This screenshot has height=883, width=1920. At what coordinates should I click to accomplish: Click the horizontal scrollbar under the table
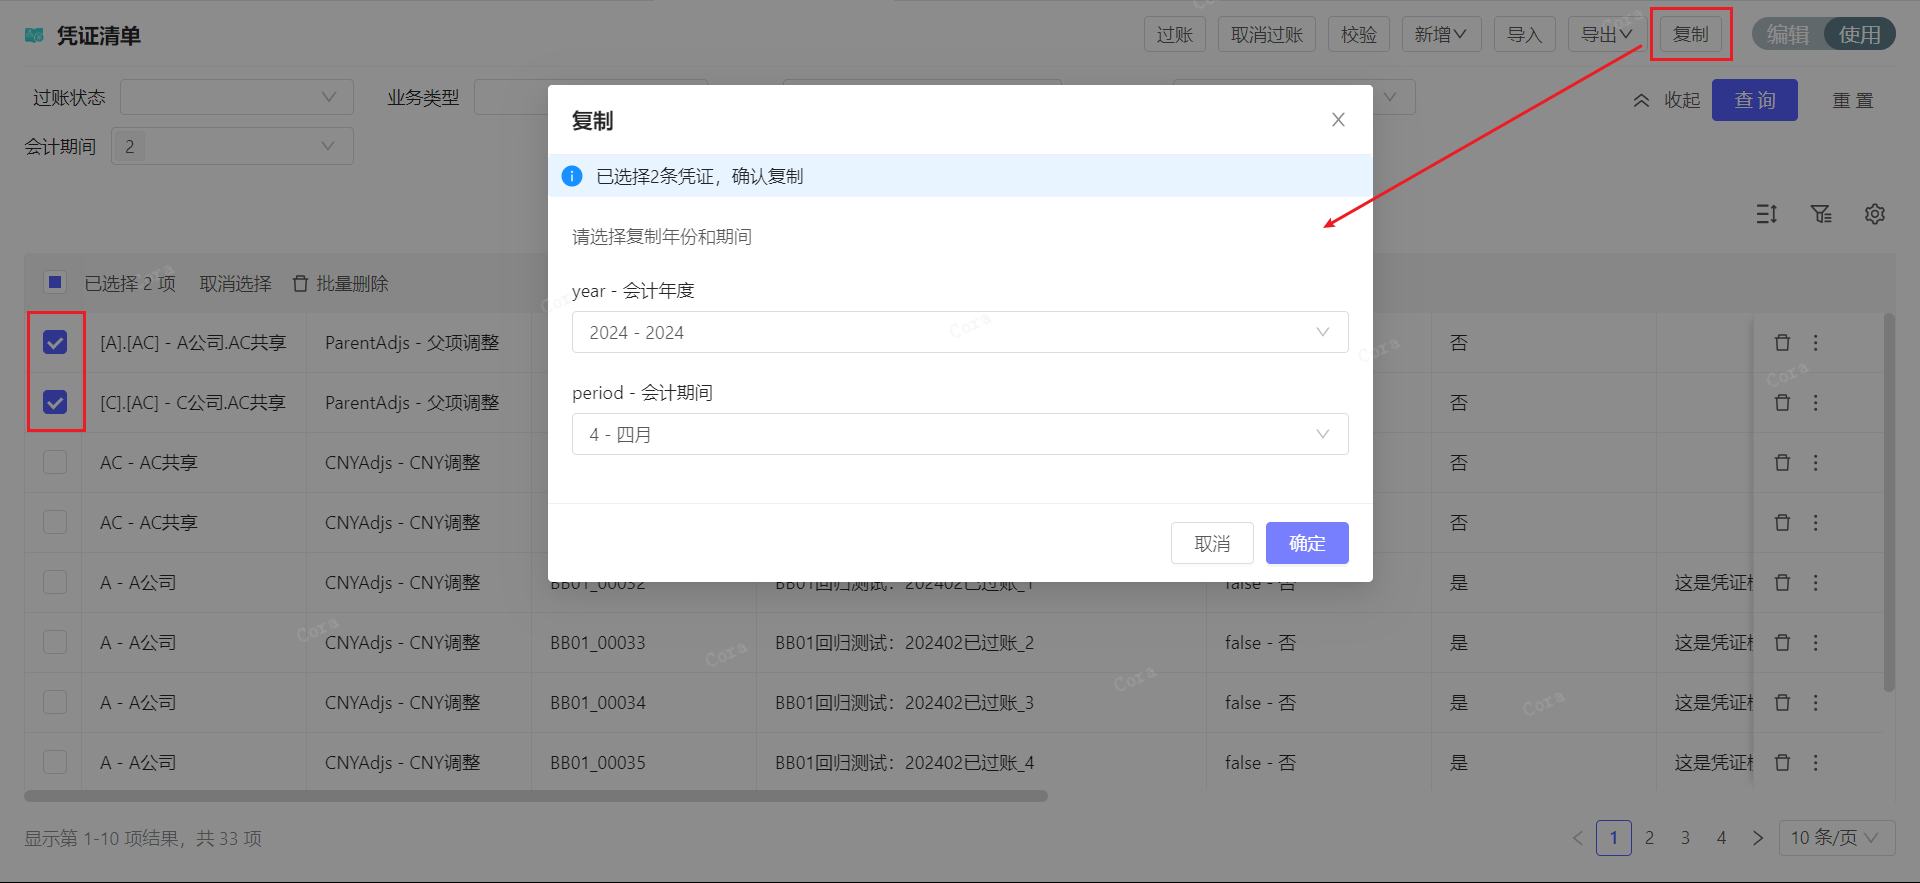535,797
